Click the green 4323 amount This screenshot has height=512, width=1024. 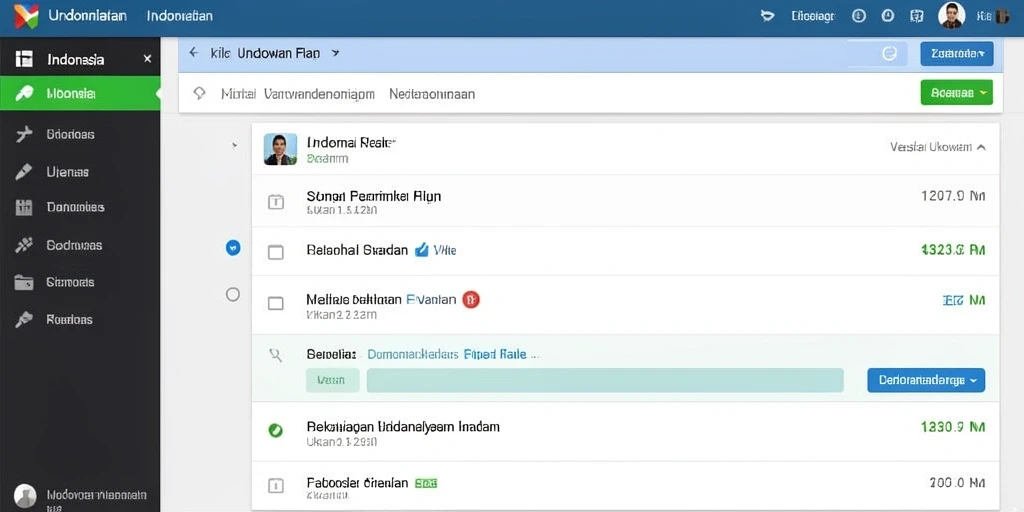[x=953, y=250]
